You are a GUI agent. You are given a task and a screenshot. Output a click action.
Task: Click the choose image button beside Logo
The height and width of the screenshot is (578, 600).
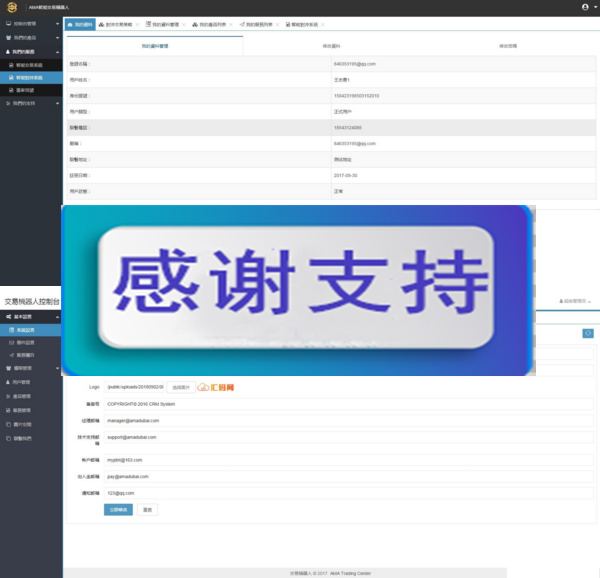pos(180,386)
